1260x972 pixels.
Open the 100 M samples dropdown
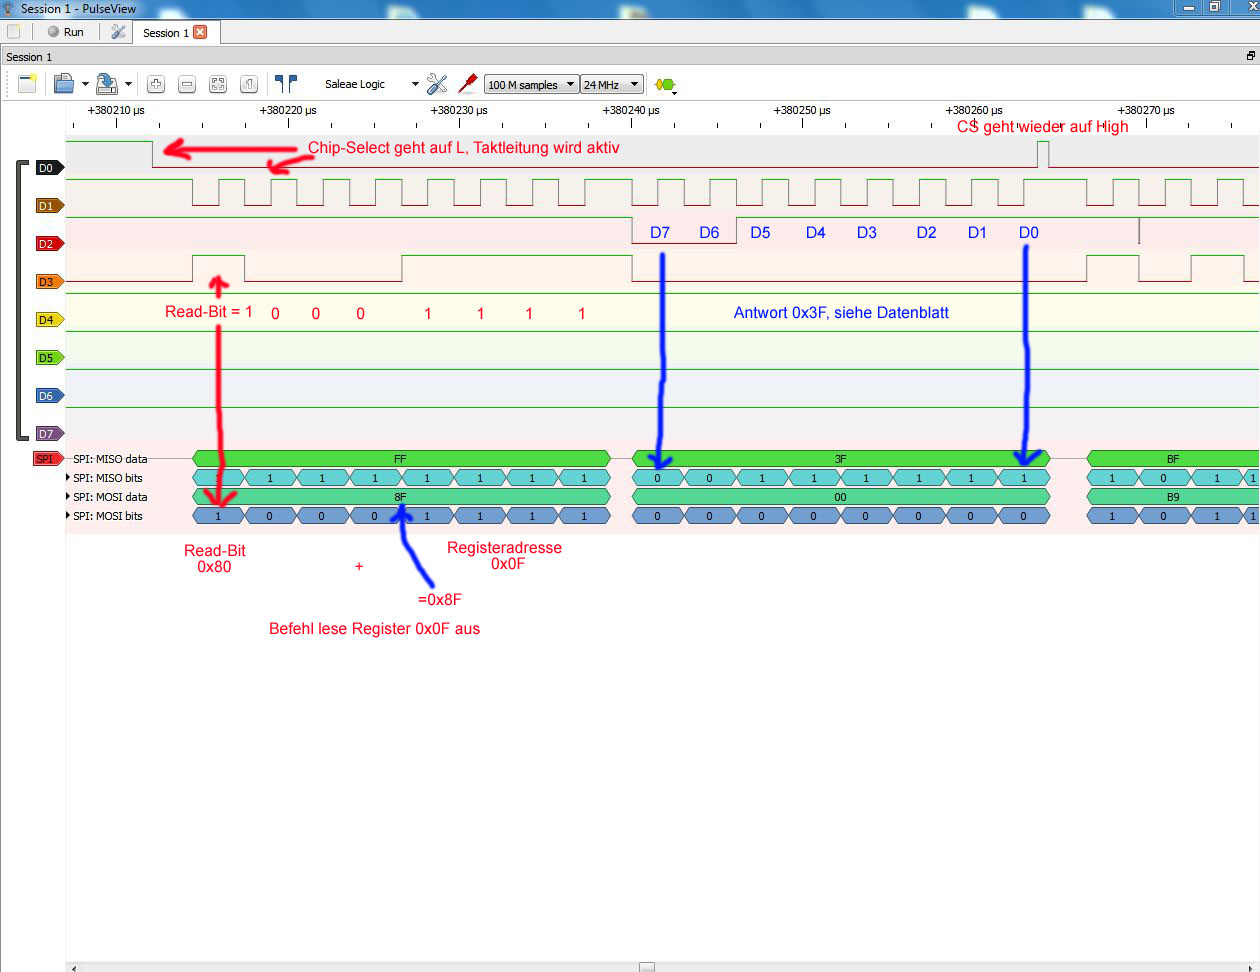coord(531,85)
